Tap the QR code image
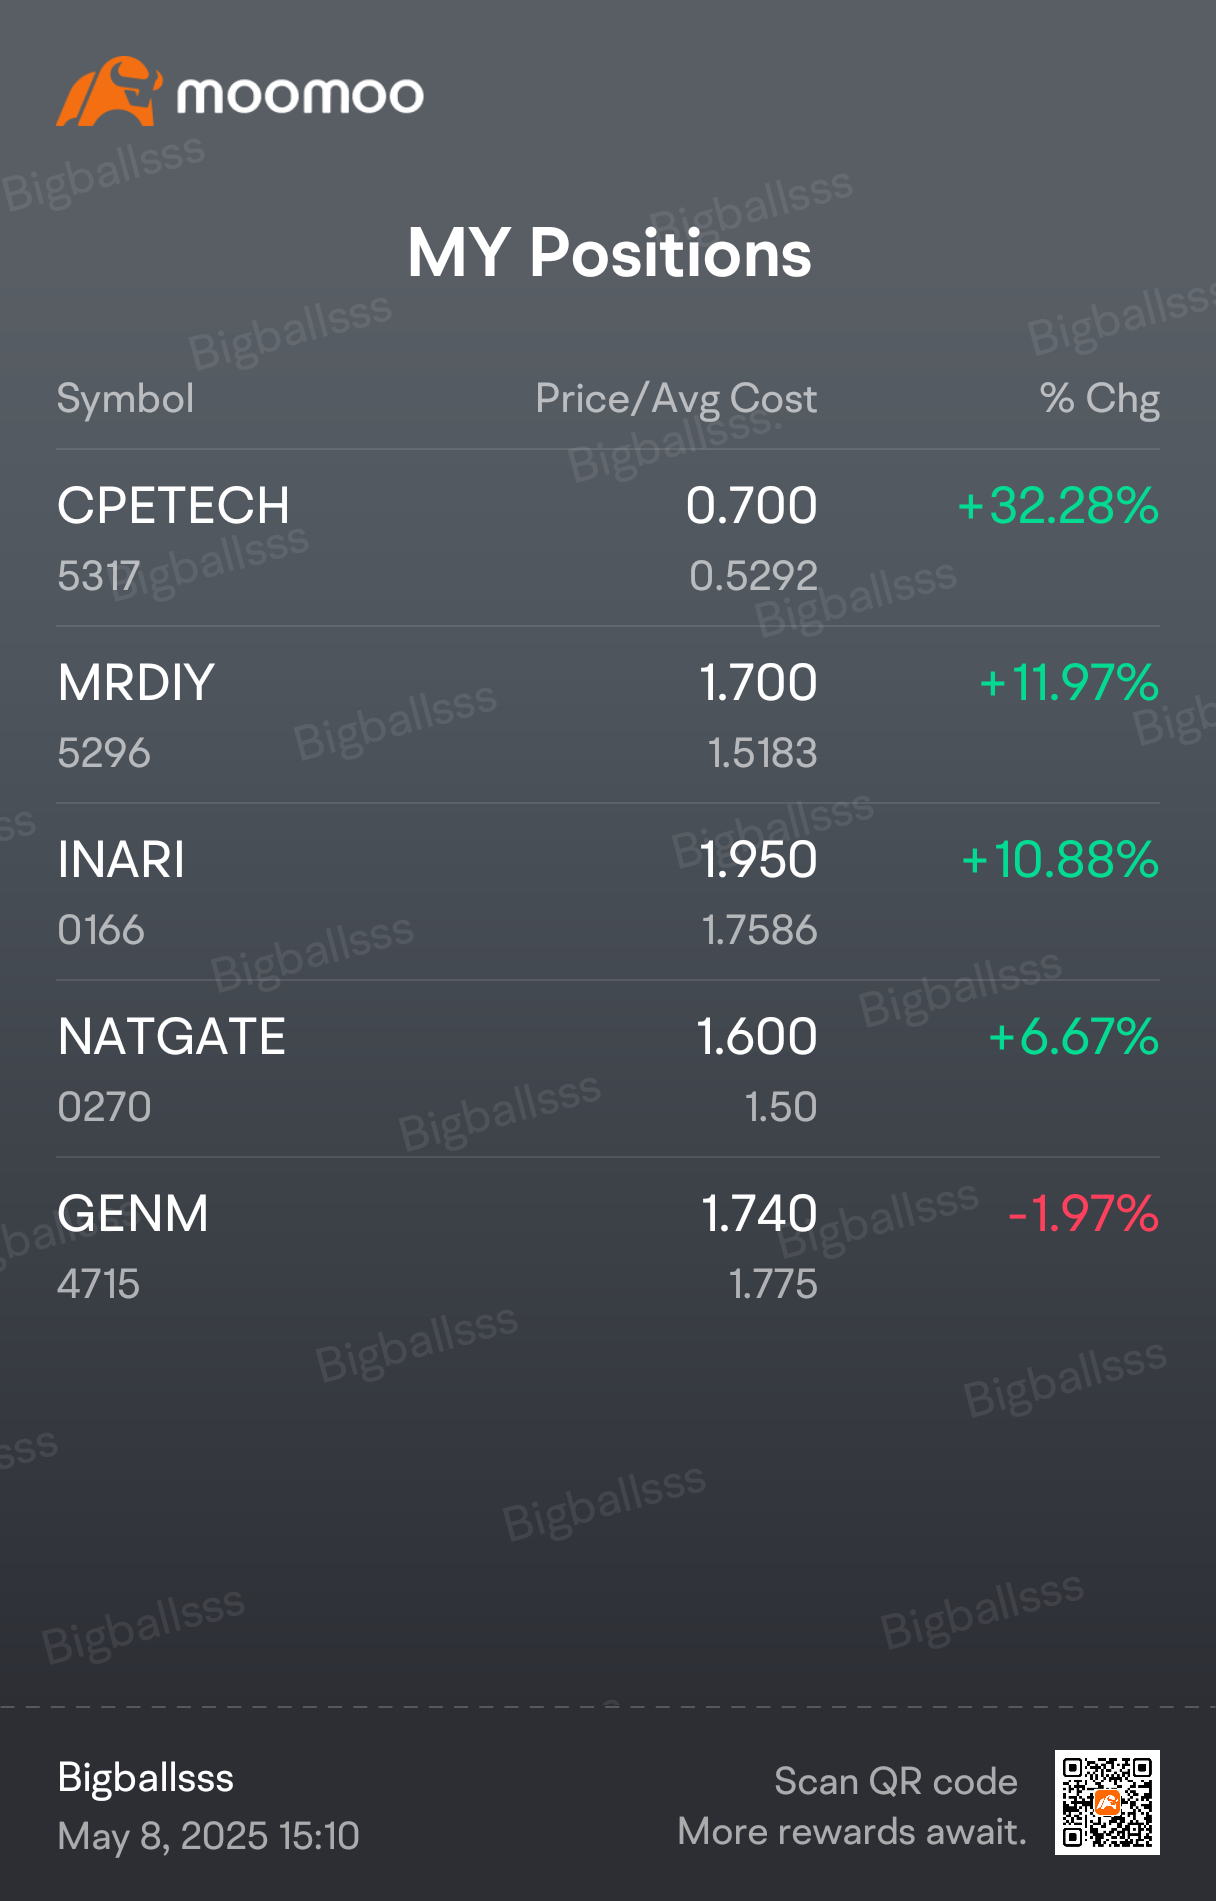 point(1107,1802)
